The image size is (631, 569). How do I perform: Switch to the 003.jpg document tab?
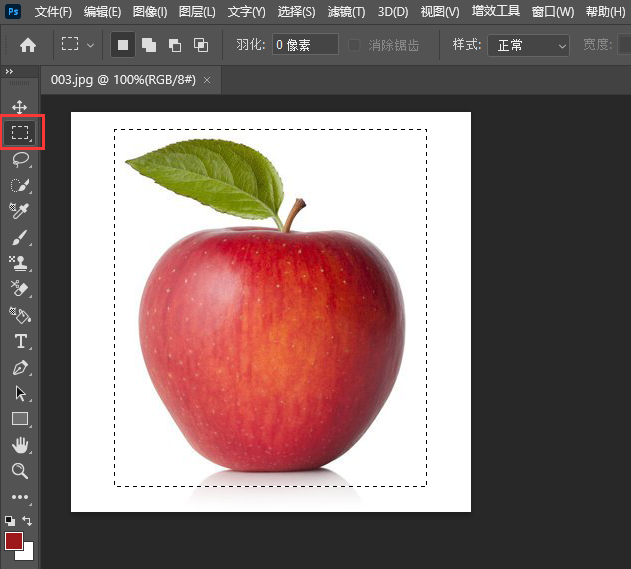[x=118, y=78]
